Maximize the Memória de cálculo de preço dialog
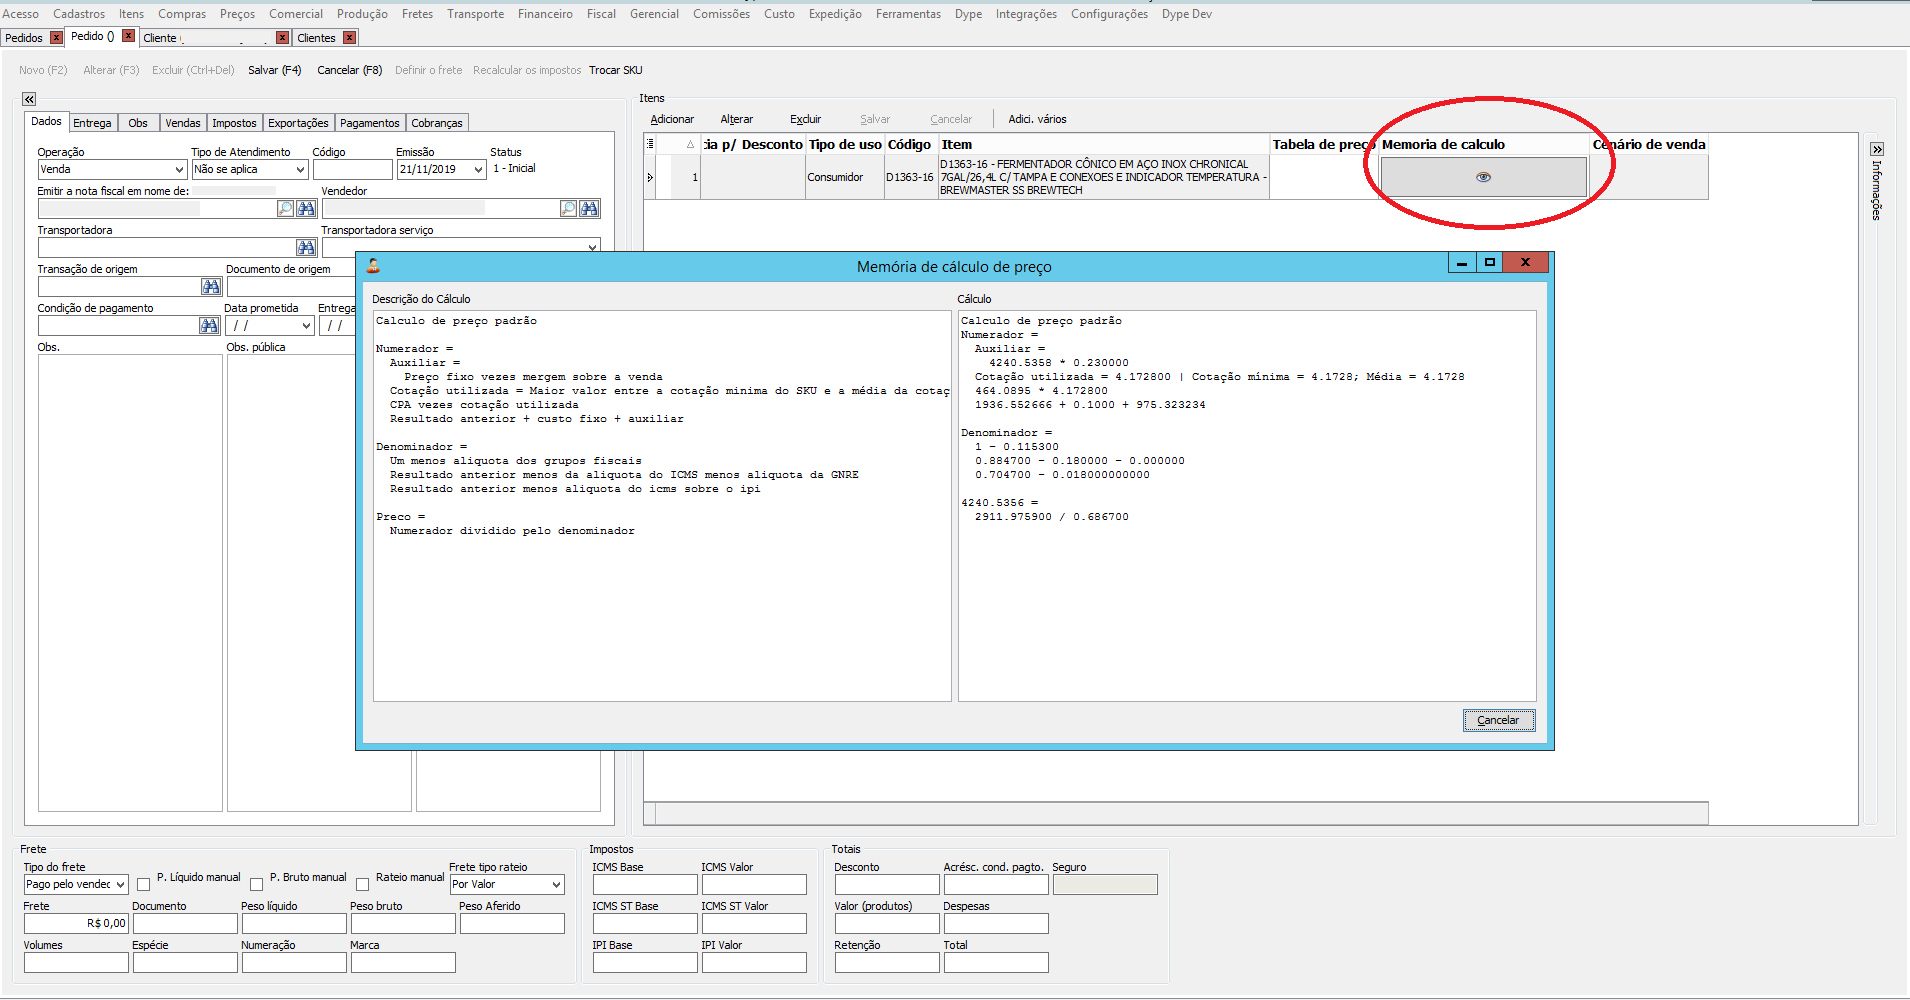 (x=1490, y=263)
